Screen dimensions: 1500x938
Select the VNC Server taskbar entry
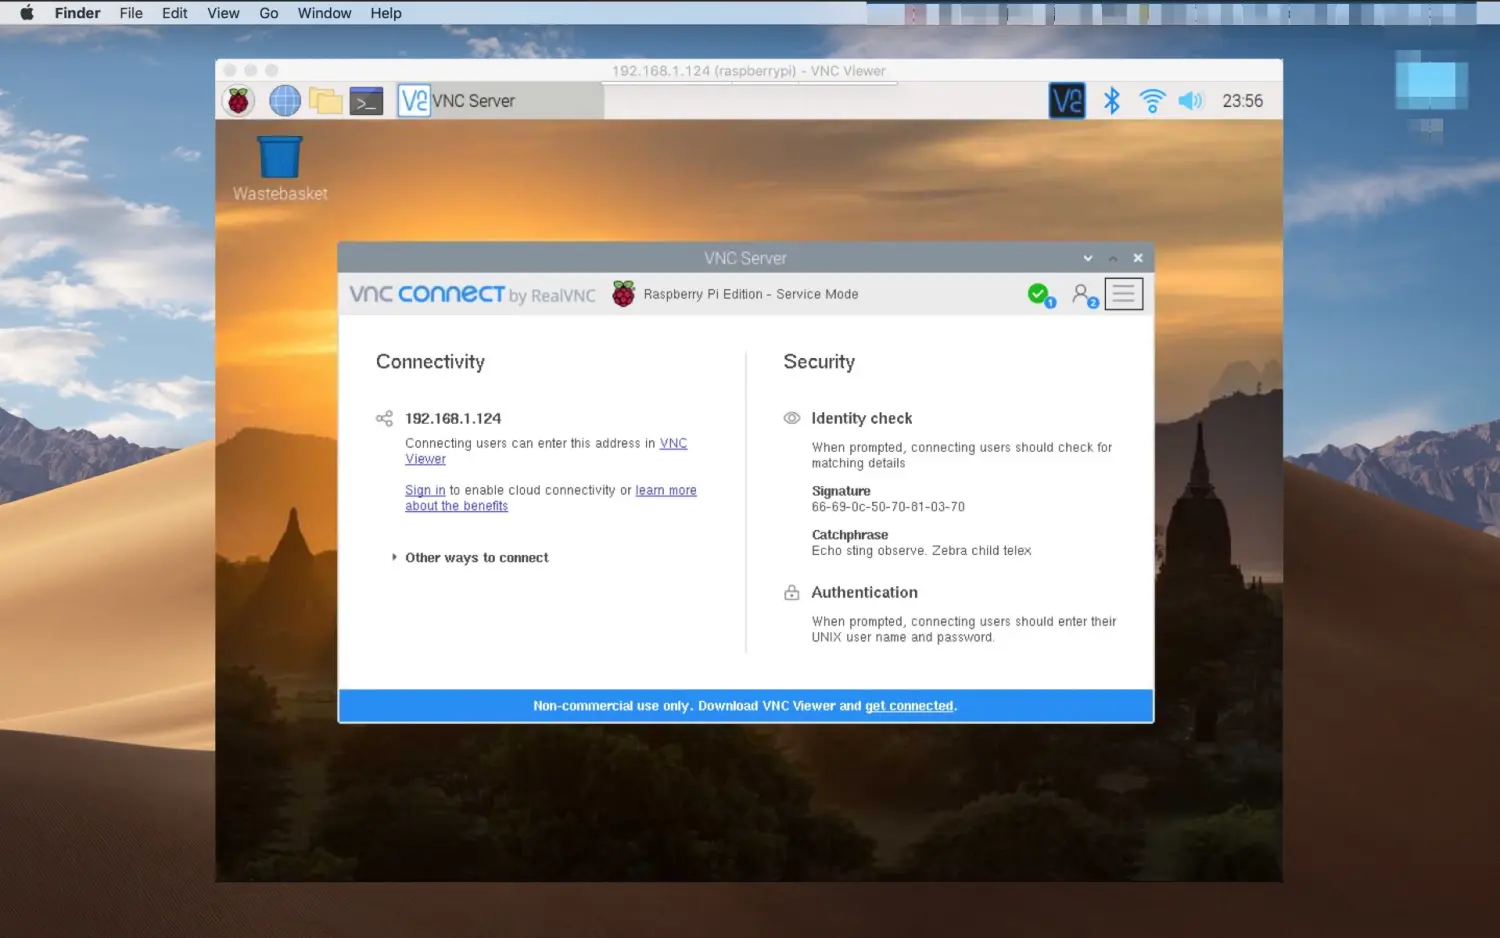tap(500, 101)
